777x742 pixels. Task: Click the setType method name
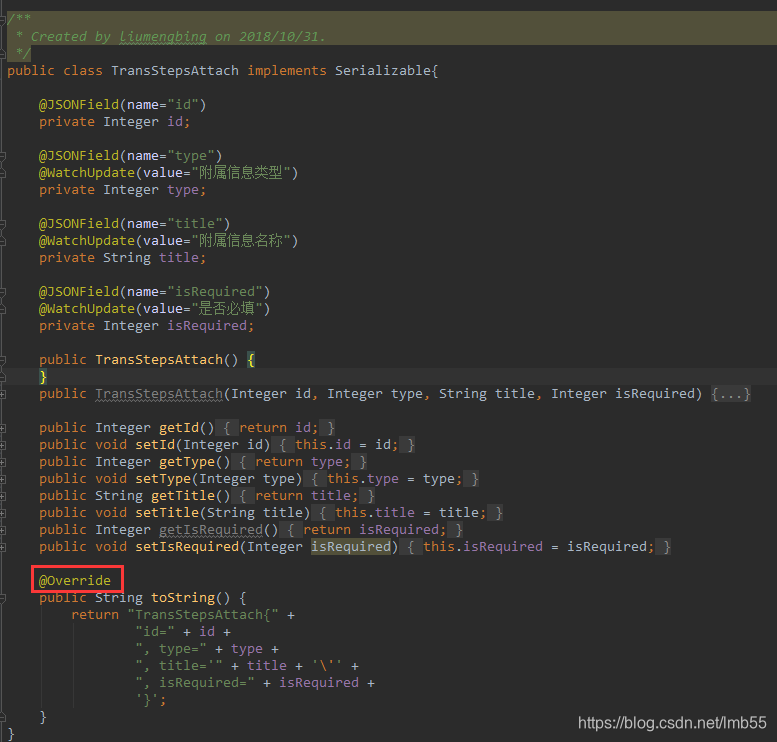tap(163, 479)
